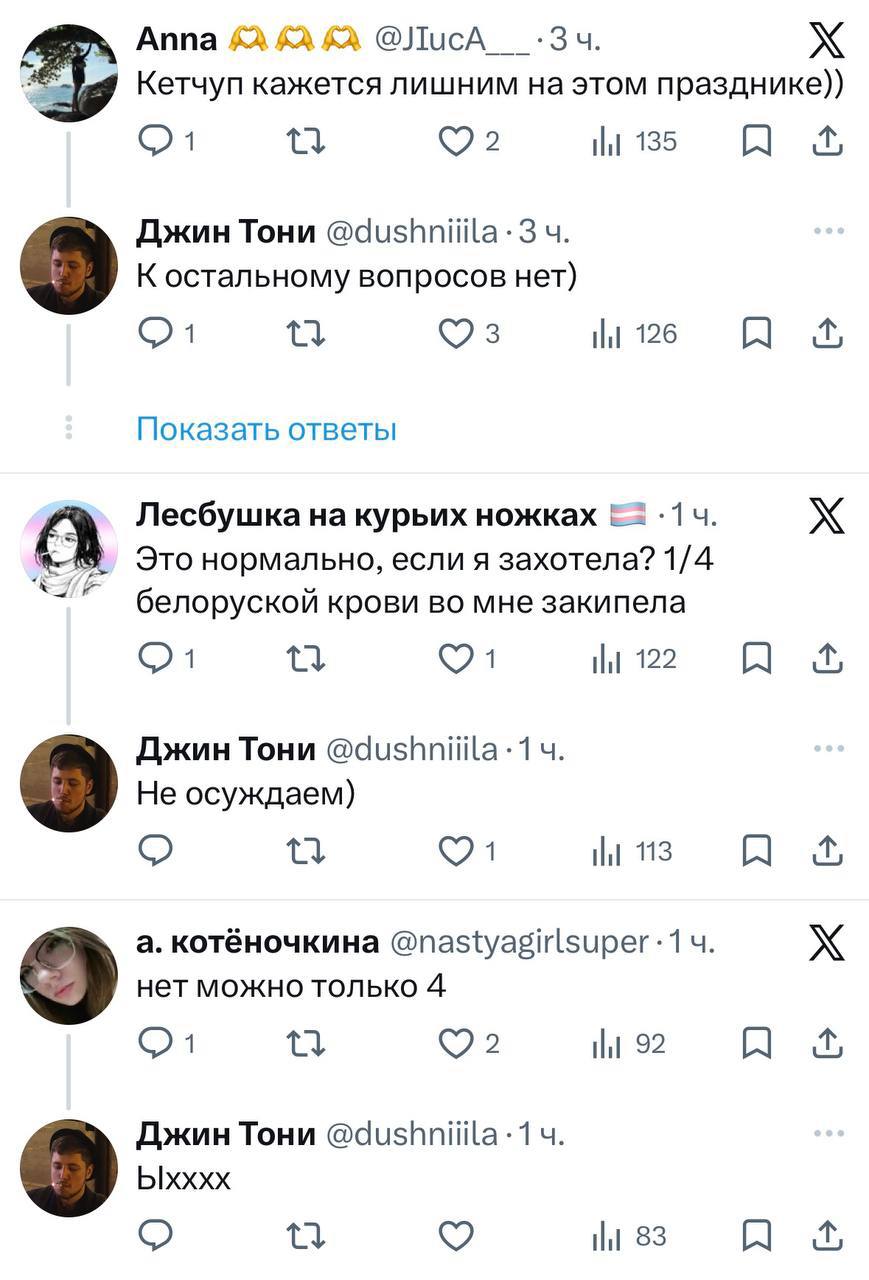Open Джин Тони profile from "Ыххххх" reply
This screenshot has width=869, height=1280.
click(69, 1167)
